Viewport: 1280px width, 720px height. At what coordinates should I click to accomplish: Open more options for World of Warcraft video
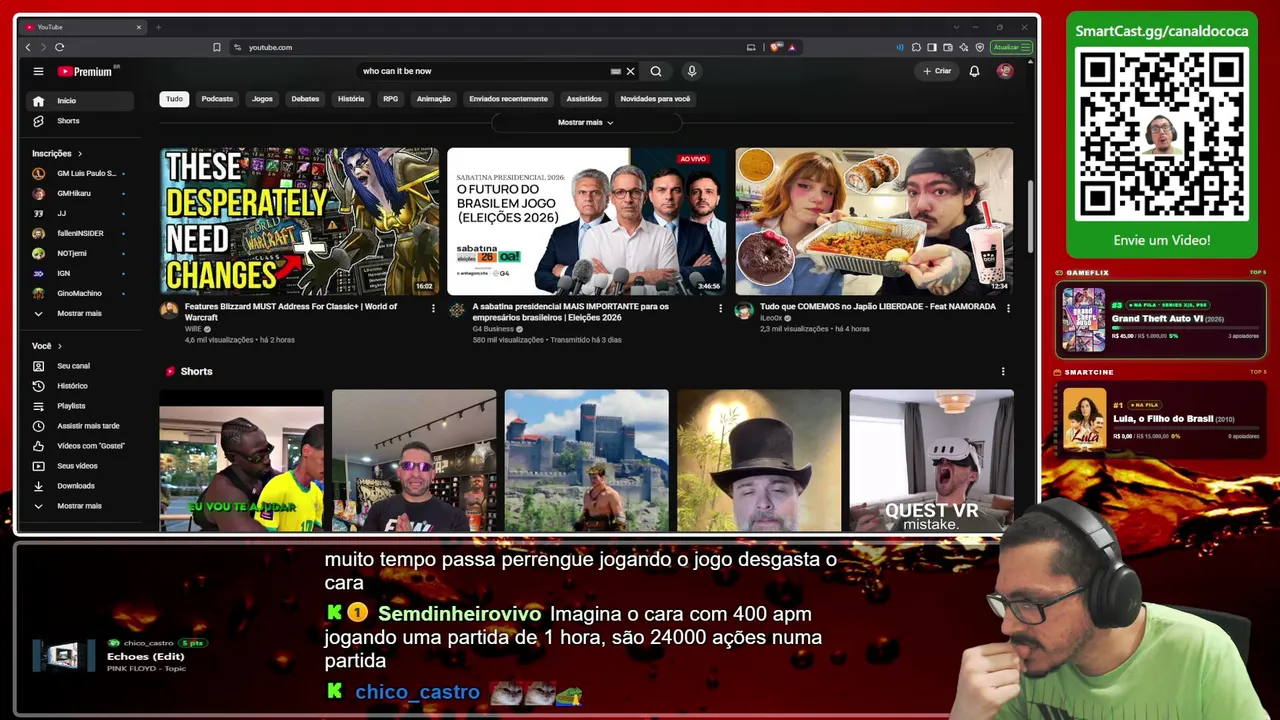coord(433,308)
